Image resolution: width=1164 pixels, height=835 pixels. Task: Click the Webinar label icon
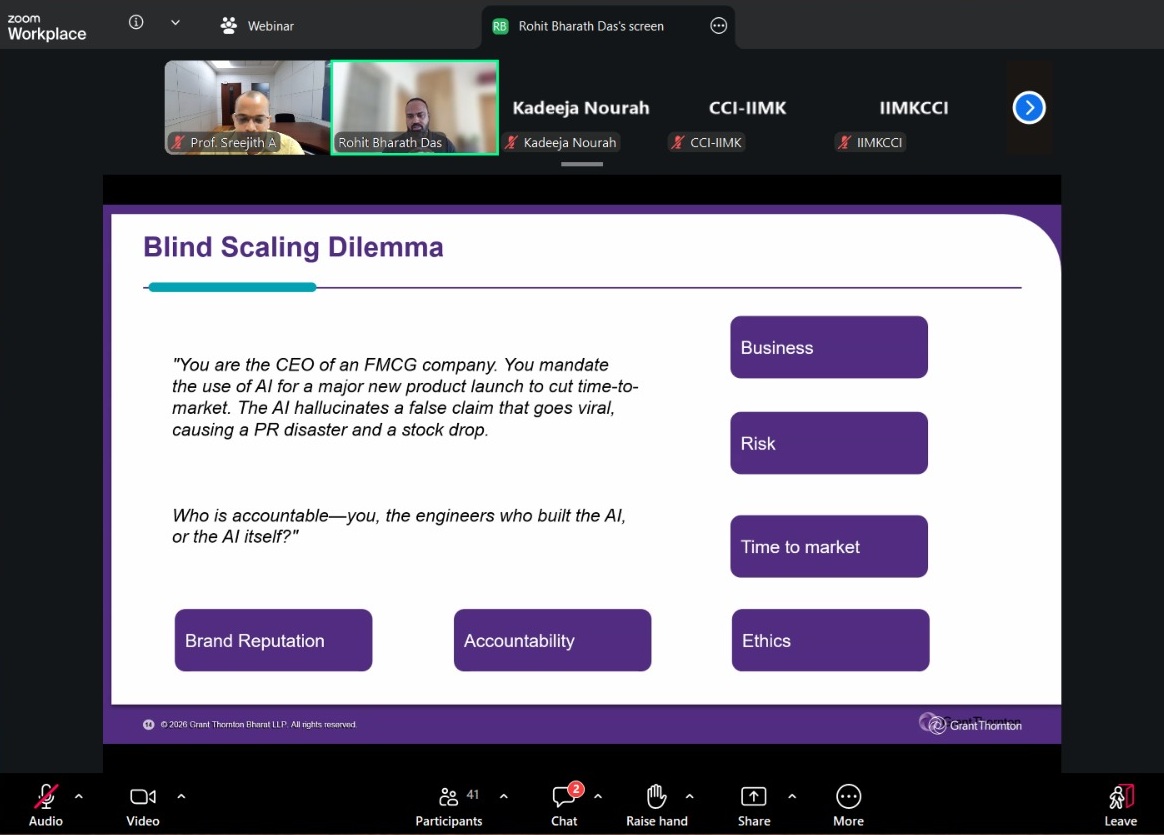click(x=229, y=25)
